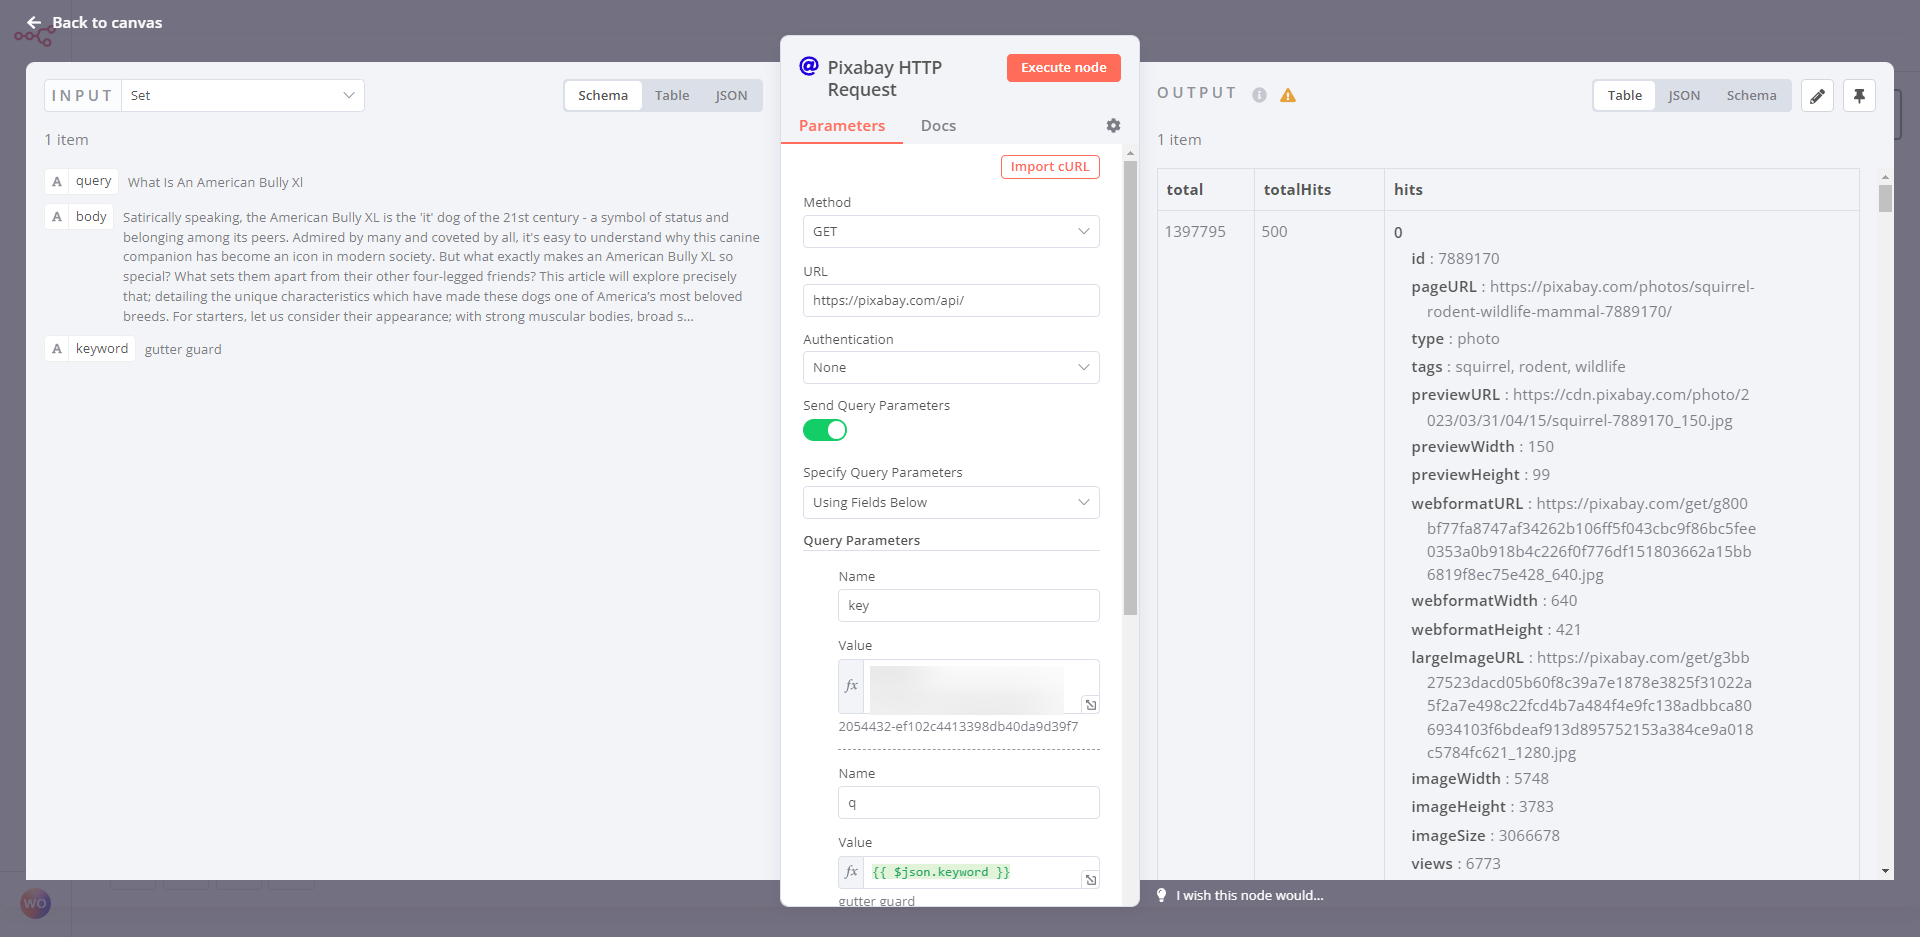Viewport: 1920px width, 937px height.
Task: Click the Import cURL button
Action: (1050, 167)
